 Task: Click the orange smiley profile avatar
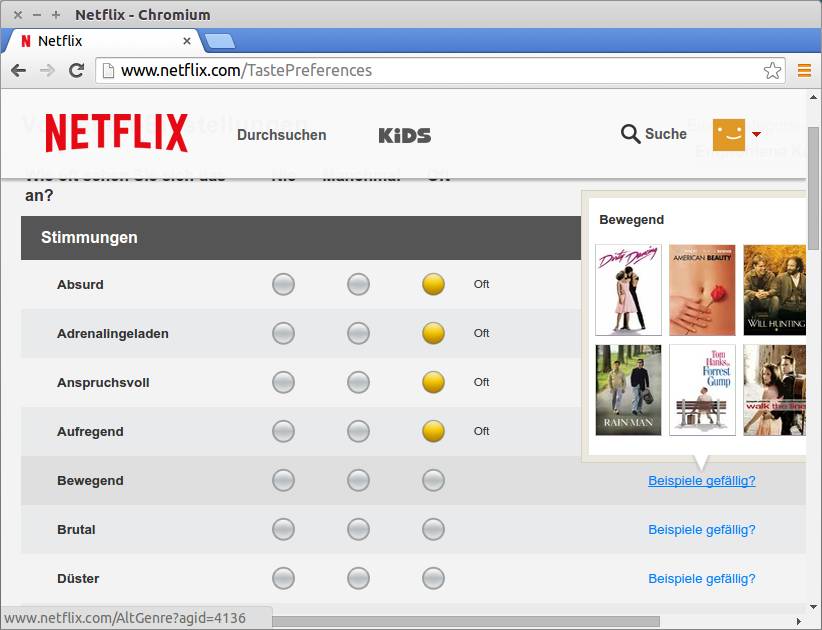(x=729, y=134)
